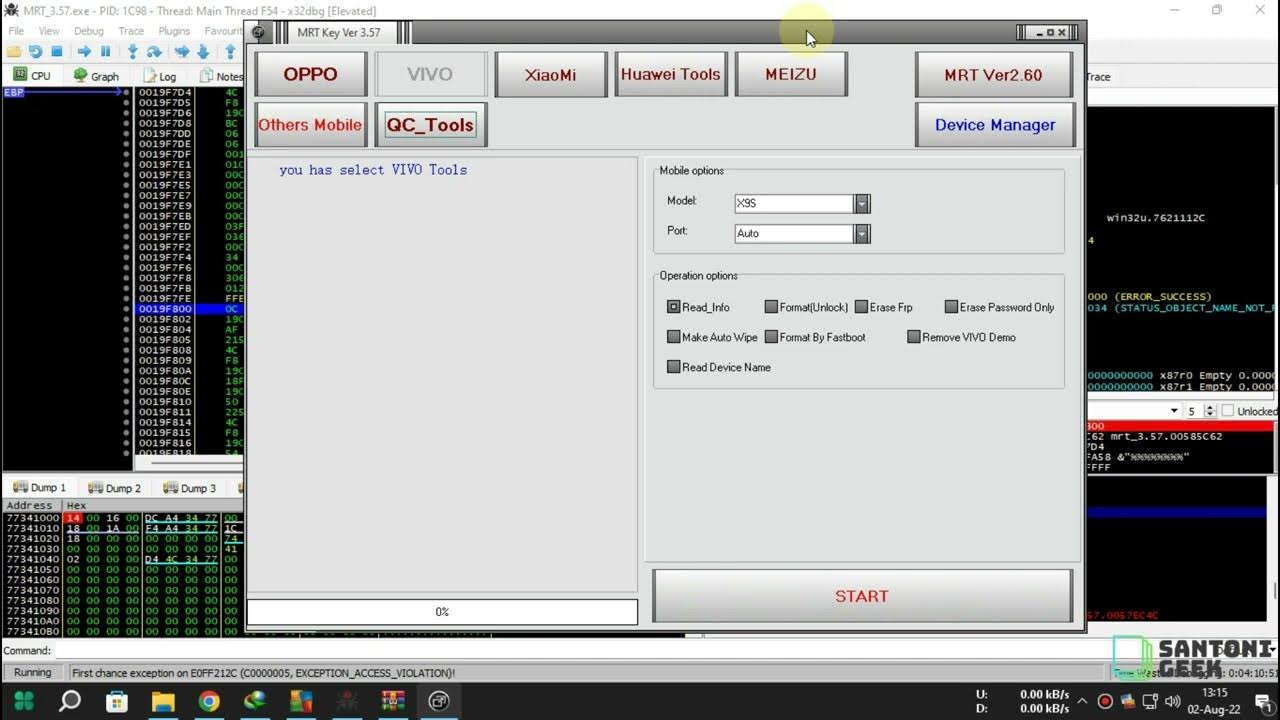Screen dimensions: 1280x720
Task: Click the OPPO brand button
Action: coord(310,74)
